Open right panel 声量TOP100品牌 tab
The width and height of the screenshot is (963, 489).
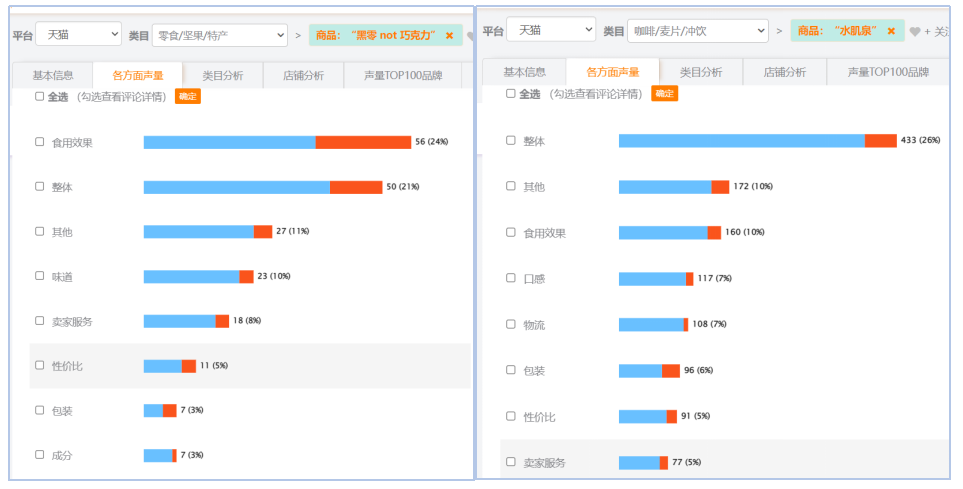pos(888,72)
